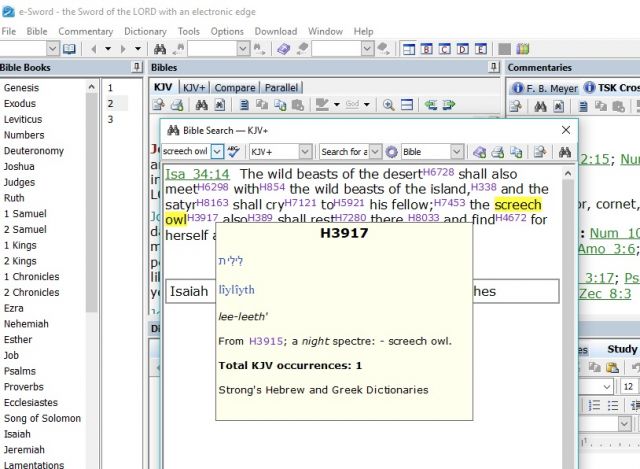Open the Isa 34:14 verse link
The width and height of the screenshot is (640, 469).
pyautogui.click(x=198, y=174)
